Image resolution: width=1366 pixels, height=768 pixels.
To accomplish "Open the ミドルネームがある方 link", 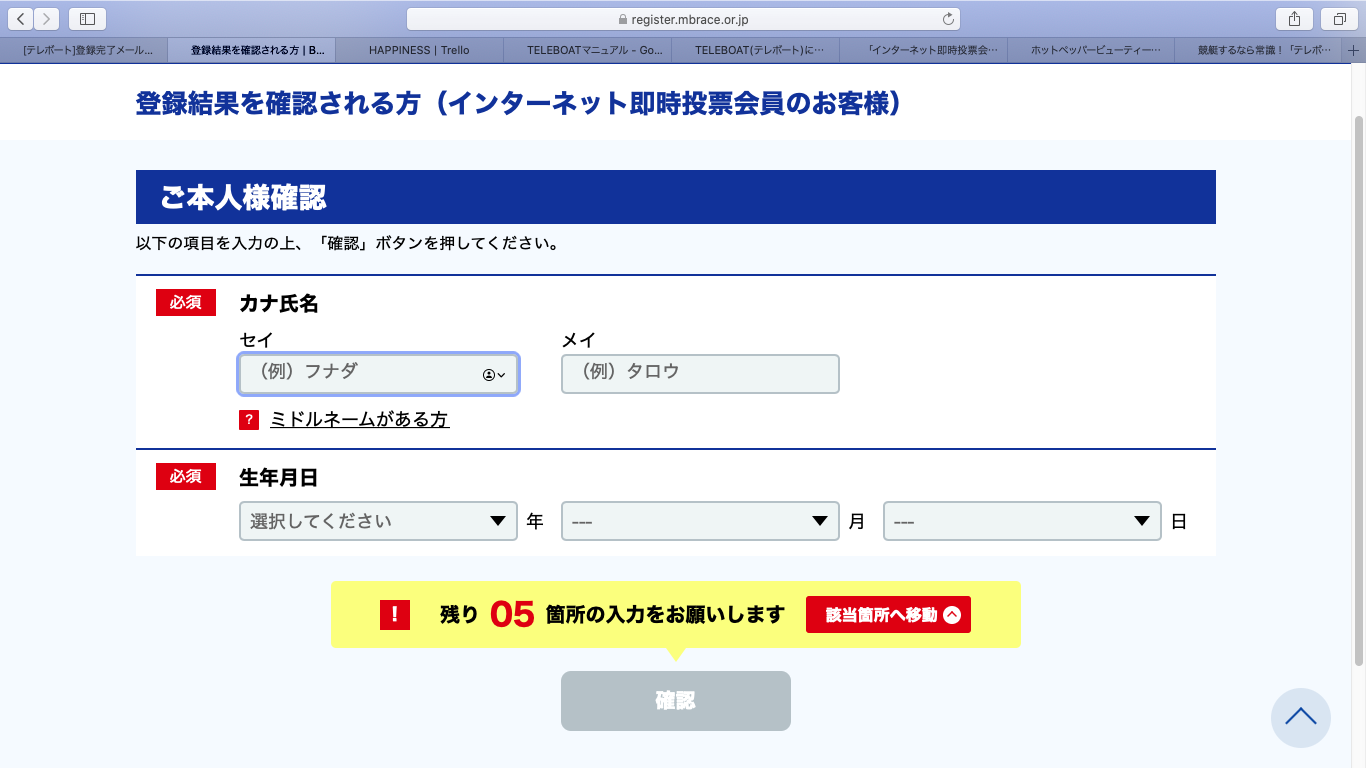I will 359,420.
